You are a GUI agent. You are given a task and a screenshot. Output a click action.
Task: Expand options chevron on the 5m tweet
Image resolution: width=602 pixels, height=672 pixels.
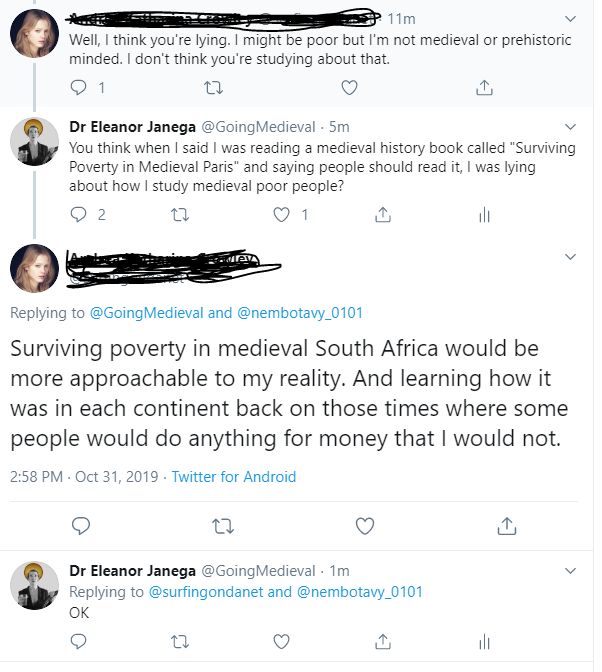(x=570, y=127)
